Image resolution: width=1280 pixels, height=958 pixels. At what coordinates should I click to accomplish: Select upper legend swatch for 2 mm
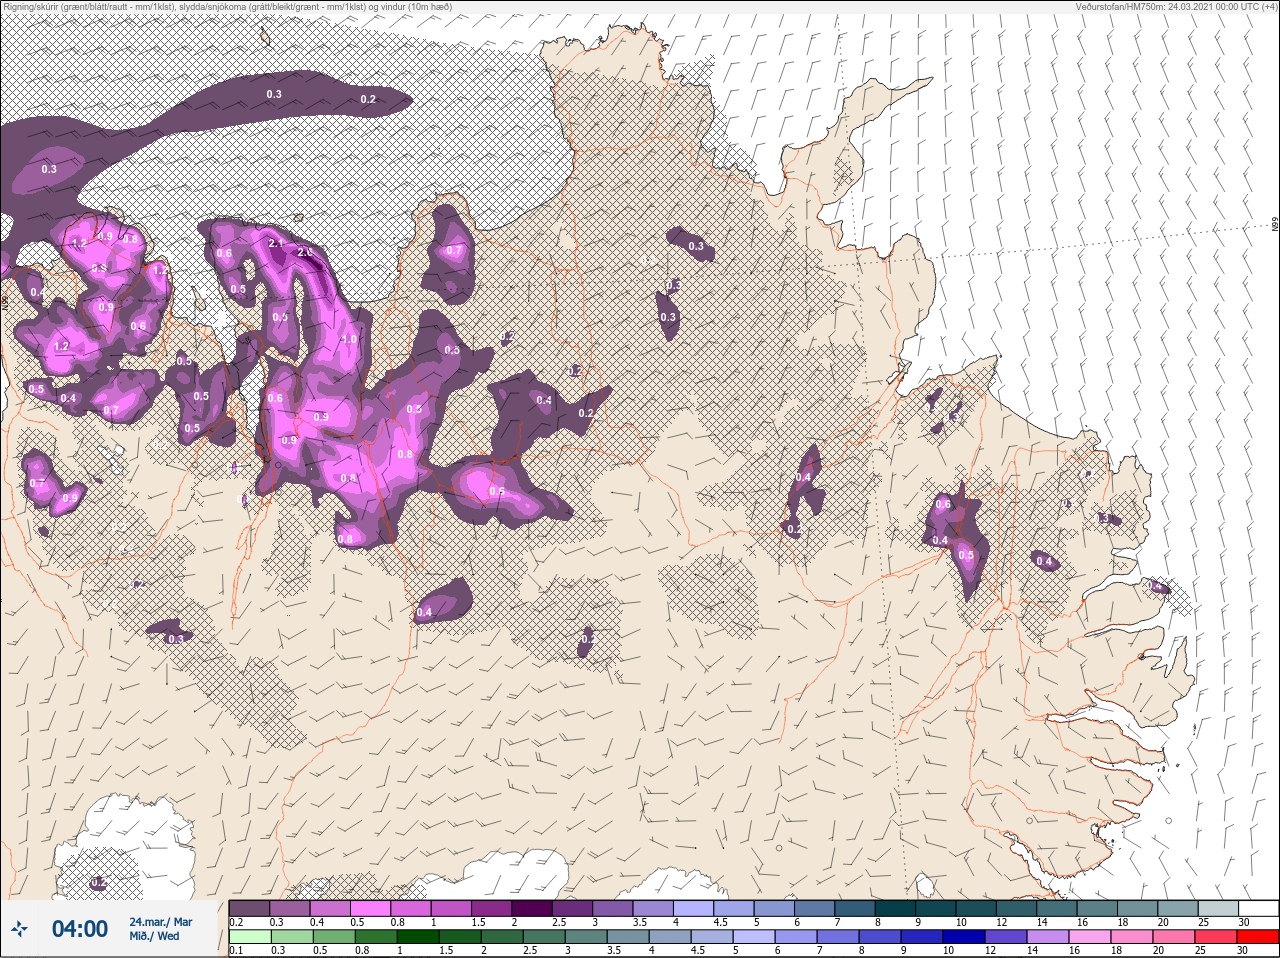[532, 907]
